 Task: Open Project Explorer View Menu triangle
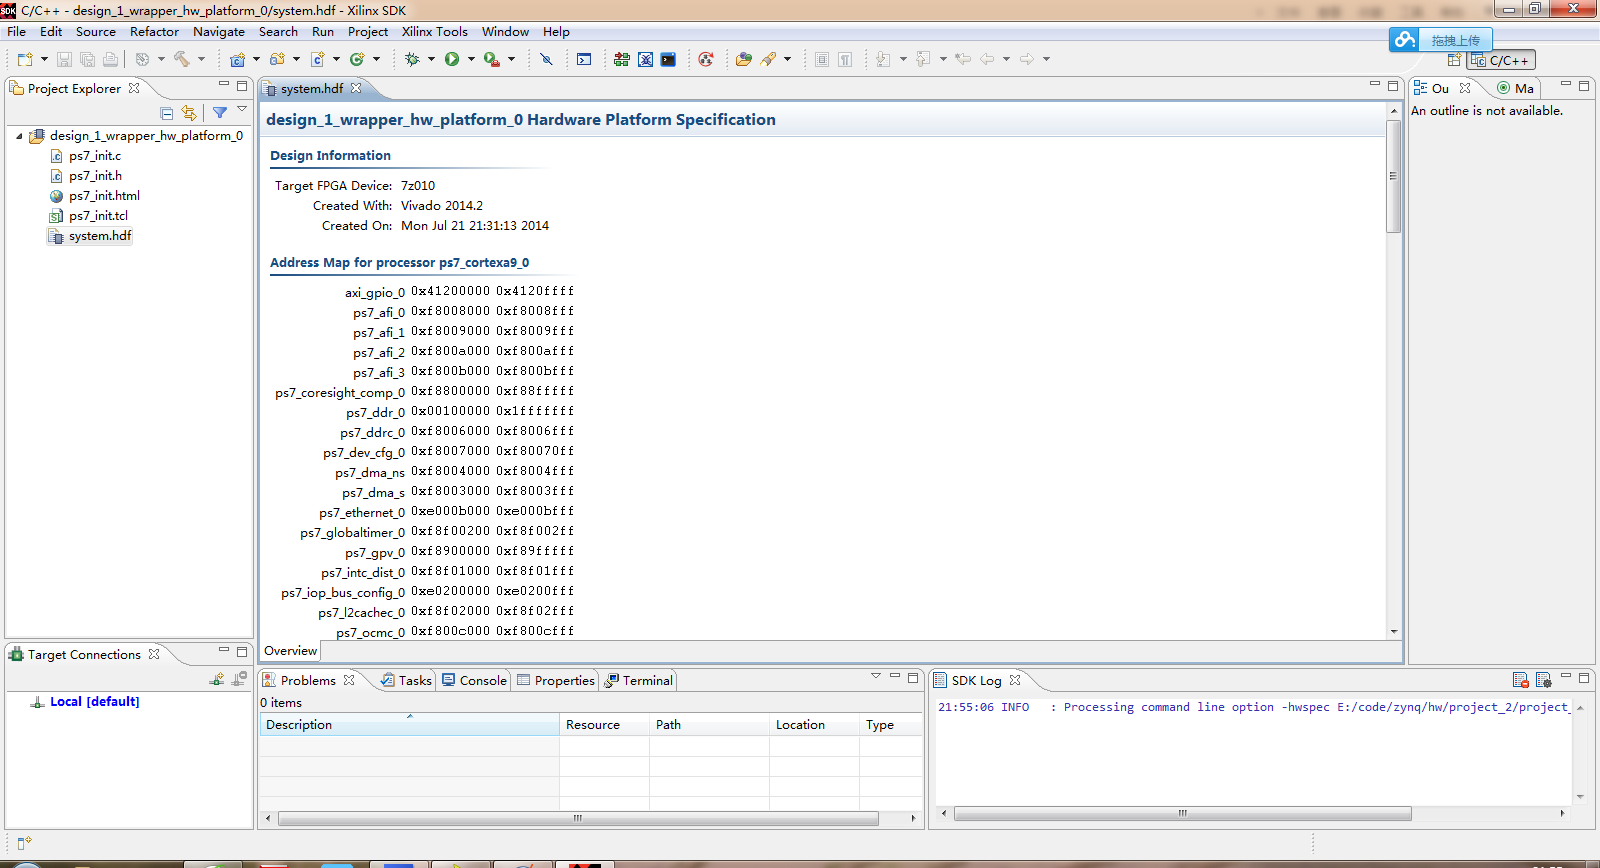pyautogui.click(x=242, y=110)
